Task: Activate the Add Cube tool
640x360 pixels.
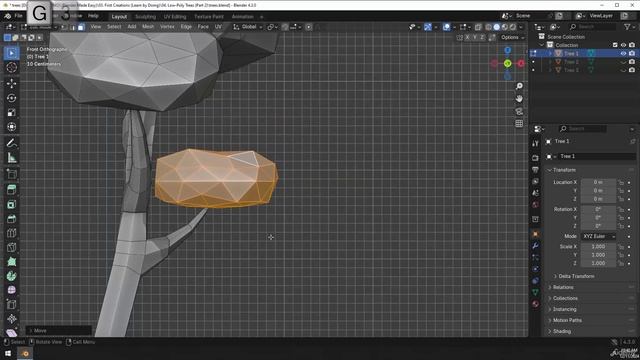Action: (11, 174)
